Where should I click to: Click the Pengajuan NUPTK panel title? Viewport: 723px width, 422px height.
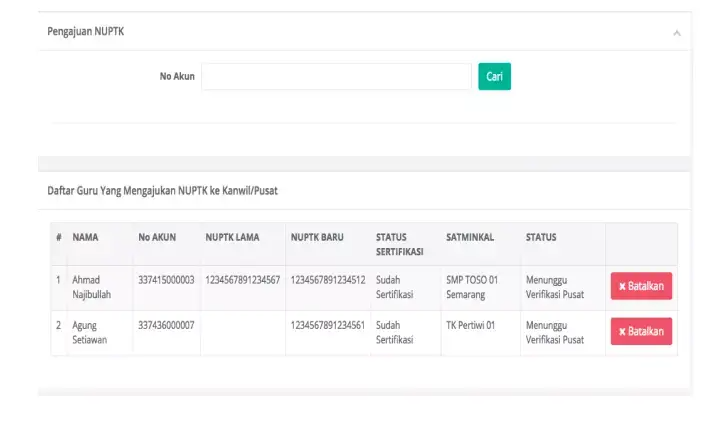coord(86,32)
